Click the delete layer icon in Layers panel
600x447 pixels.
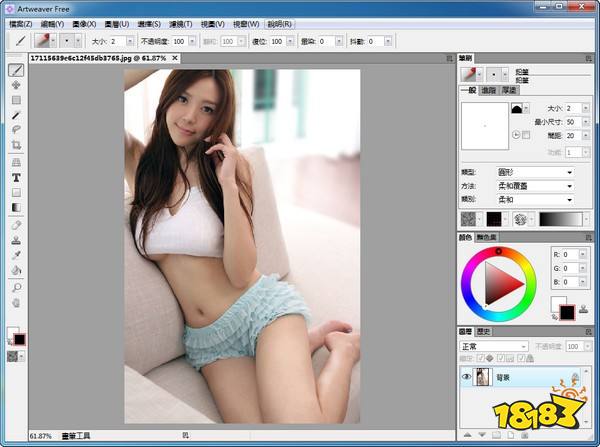tap(525, 435)
